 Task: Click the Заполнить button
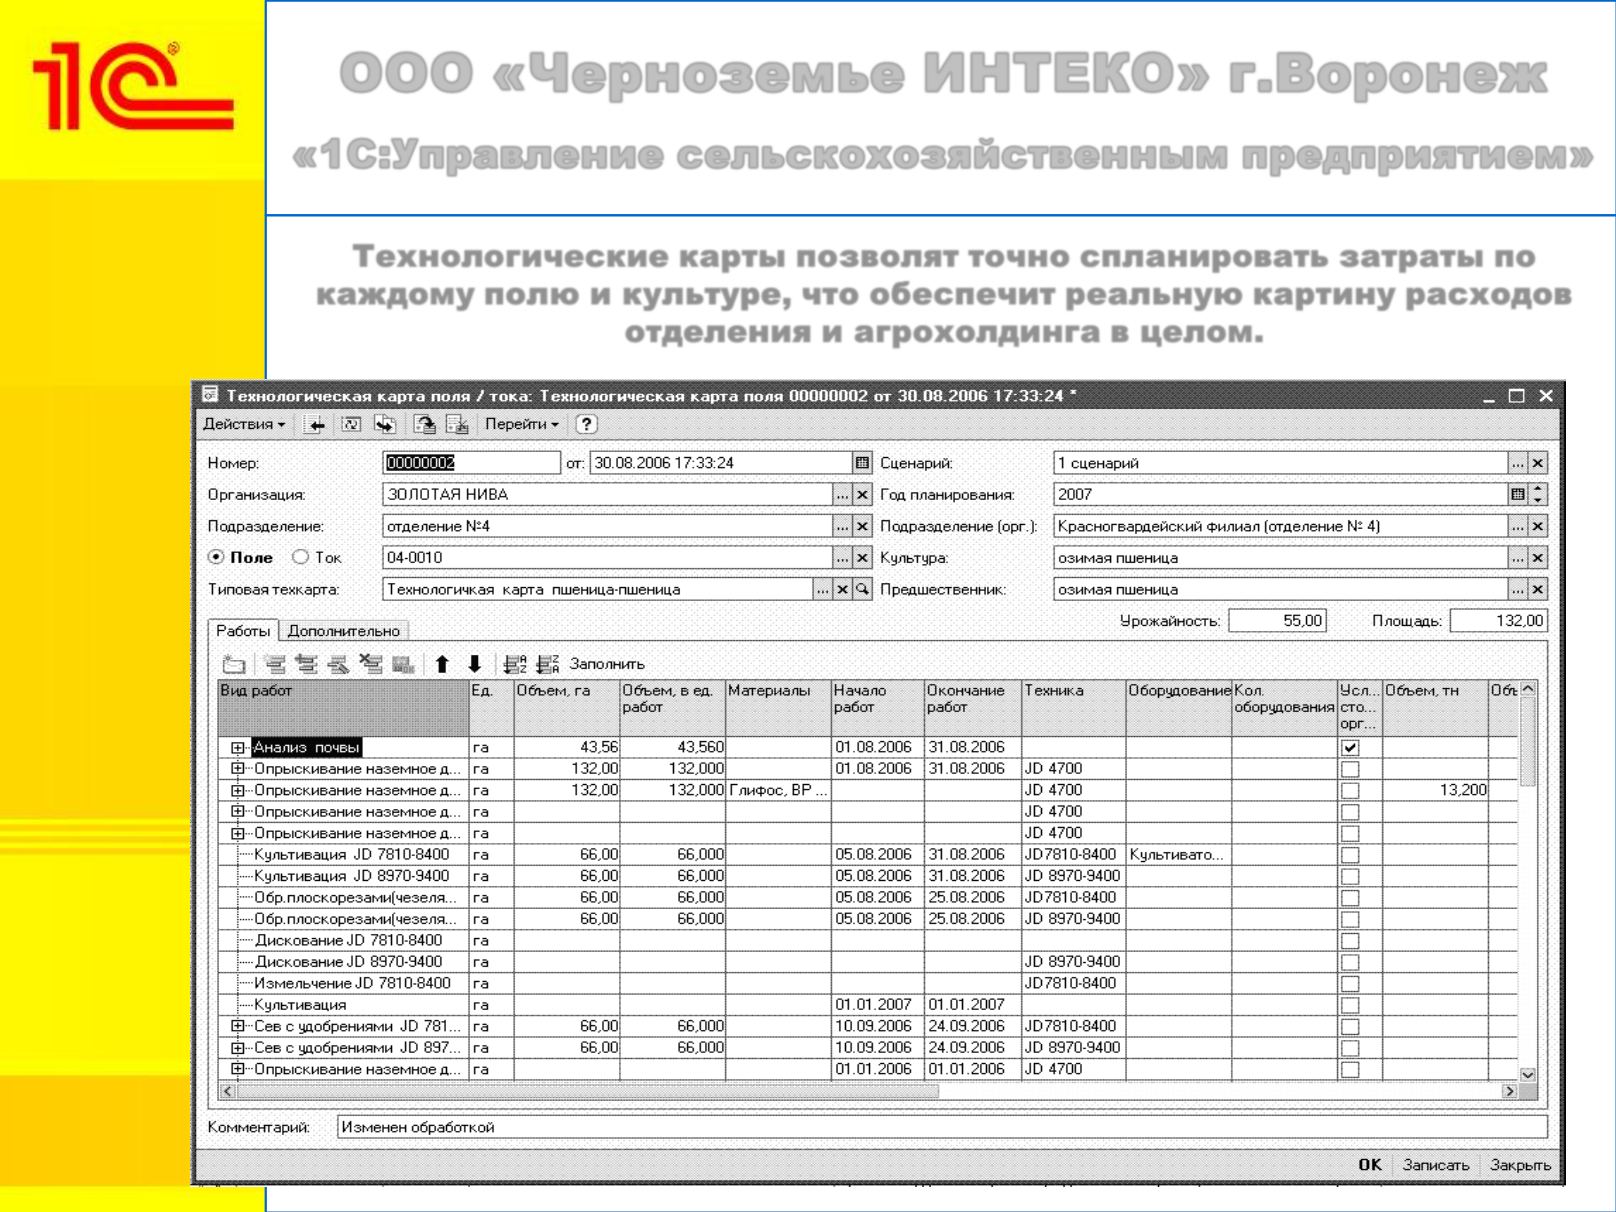pos(607,664)
